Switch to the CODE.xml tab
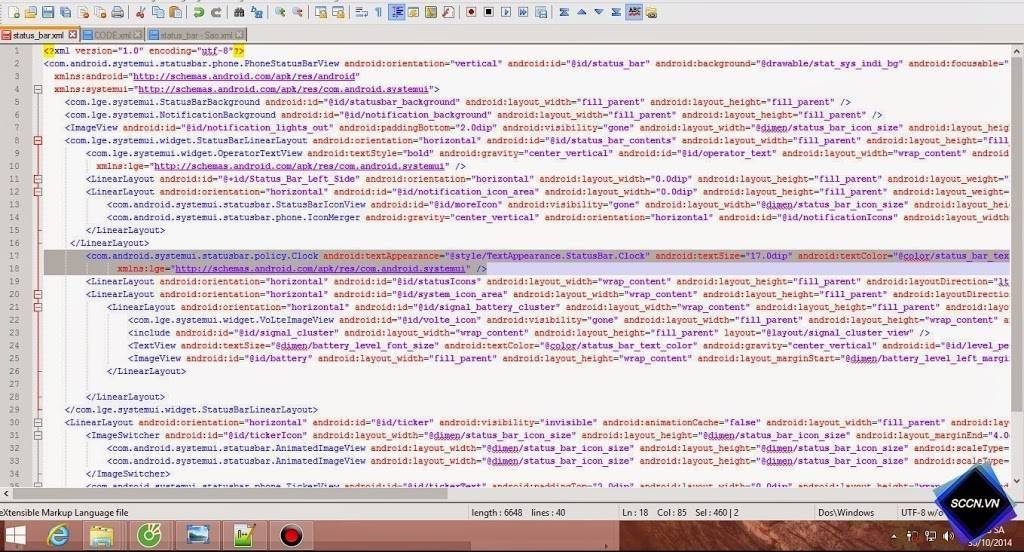The image size is (1024, 552). [112, 35]
